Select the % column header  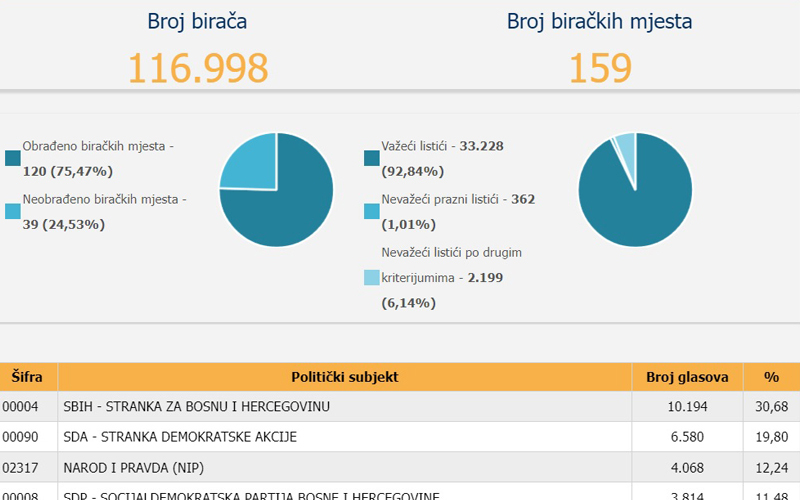tap(771, 377)
